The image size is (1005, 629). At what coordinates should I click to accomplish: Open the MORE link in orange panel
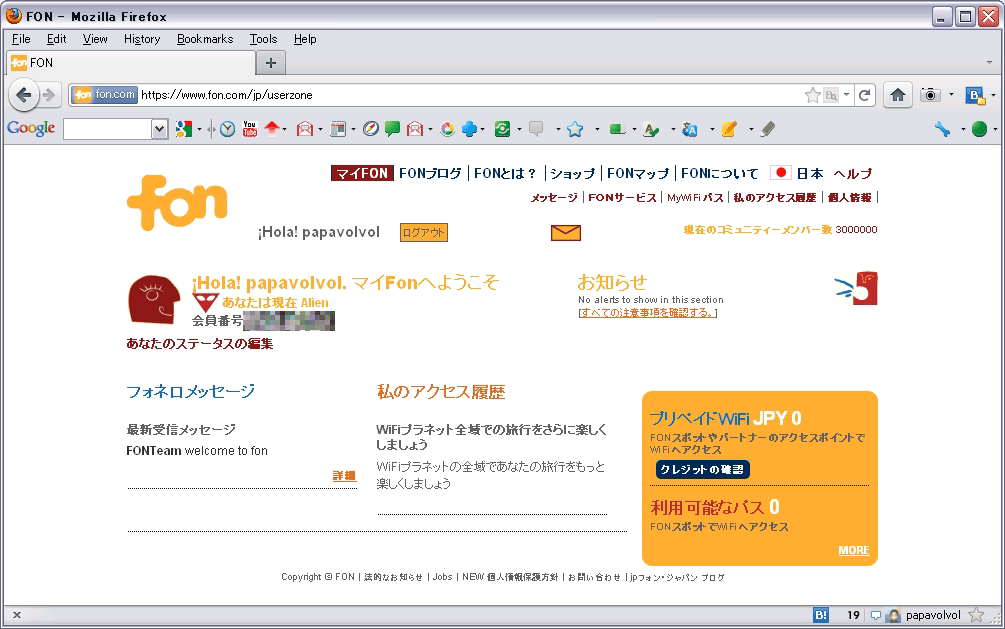[x=854, y=550]
